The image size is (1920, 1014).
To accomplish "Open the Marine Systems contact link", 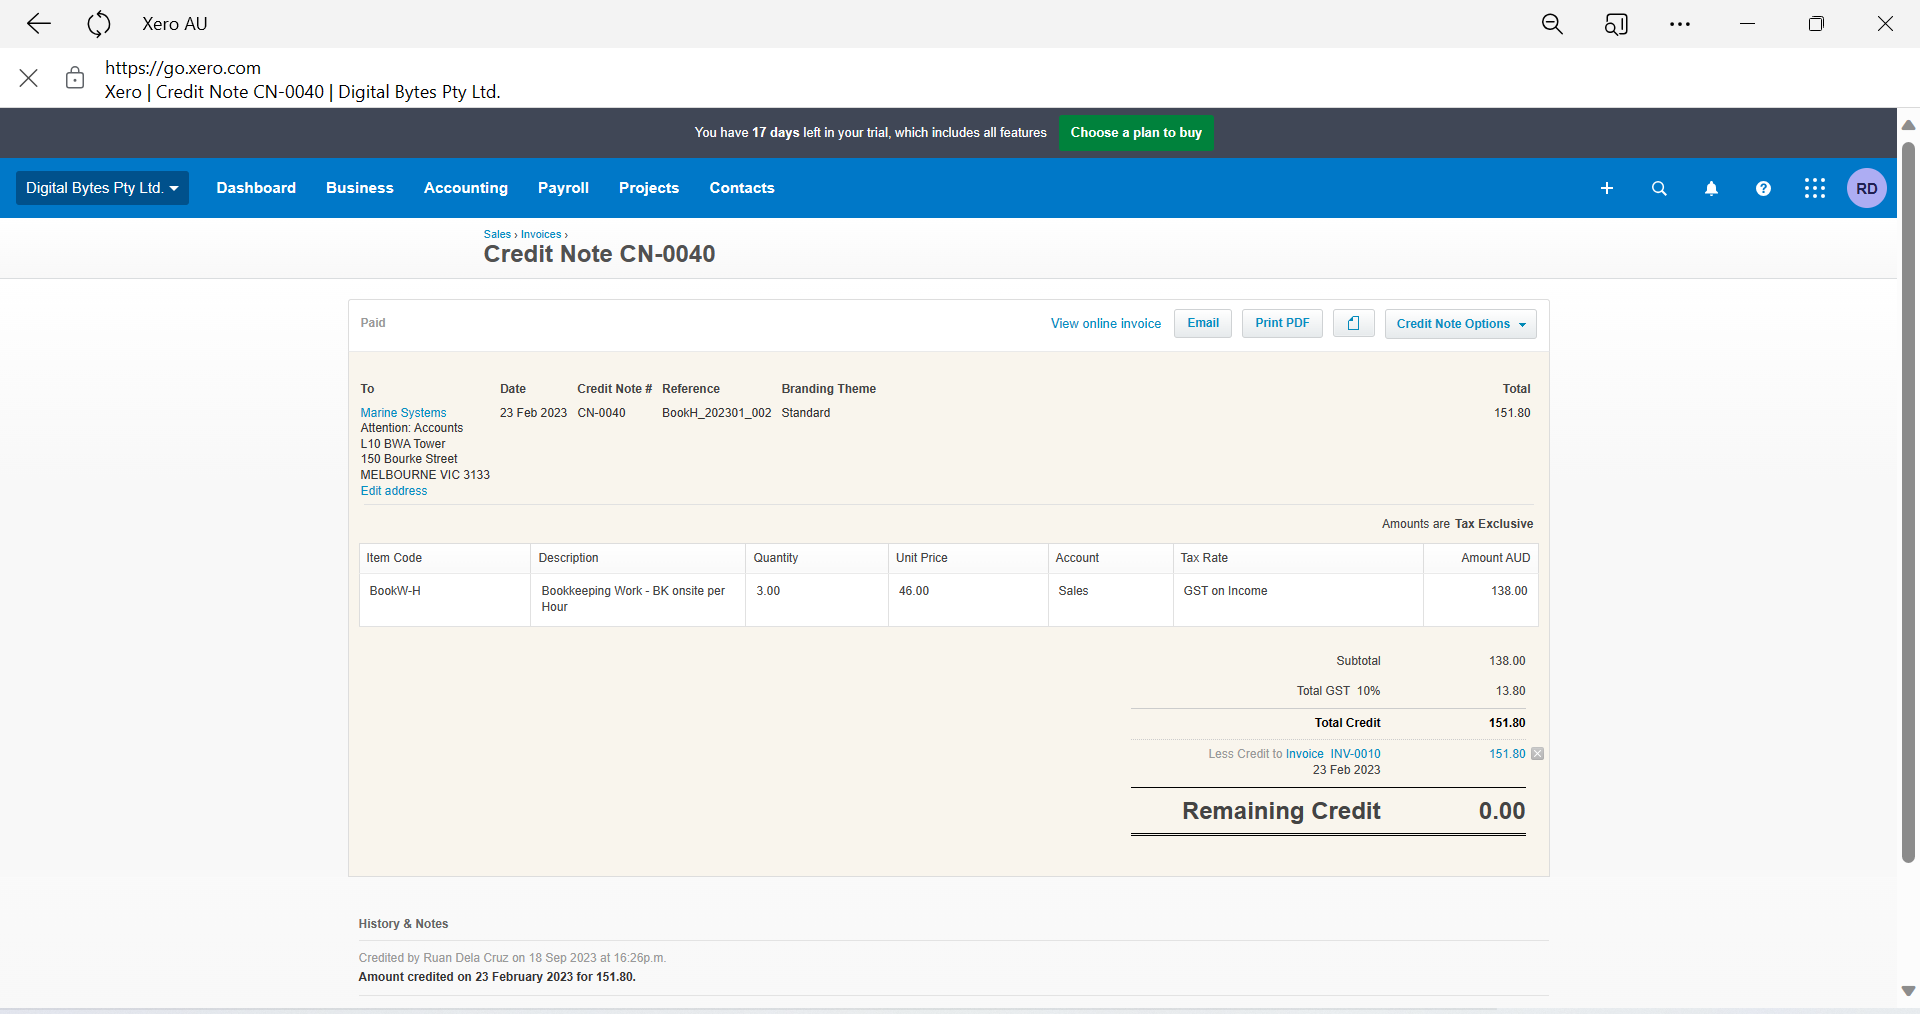I will pyautogui.click(x=403, y=413).
